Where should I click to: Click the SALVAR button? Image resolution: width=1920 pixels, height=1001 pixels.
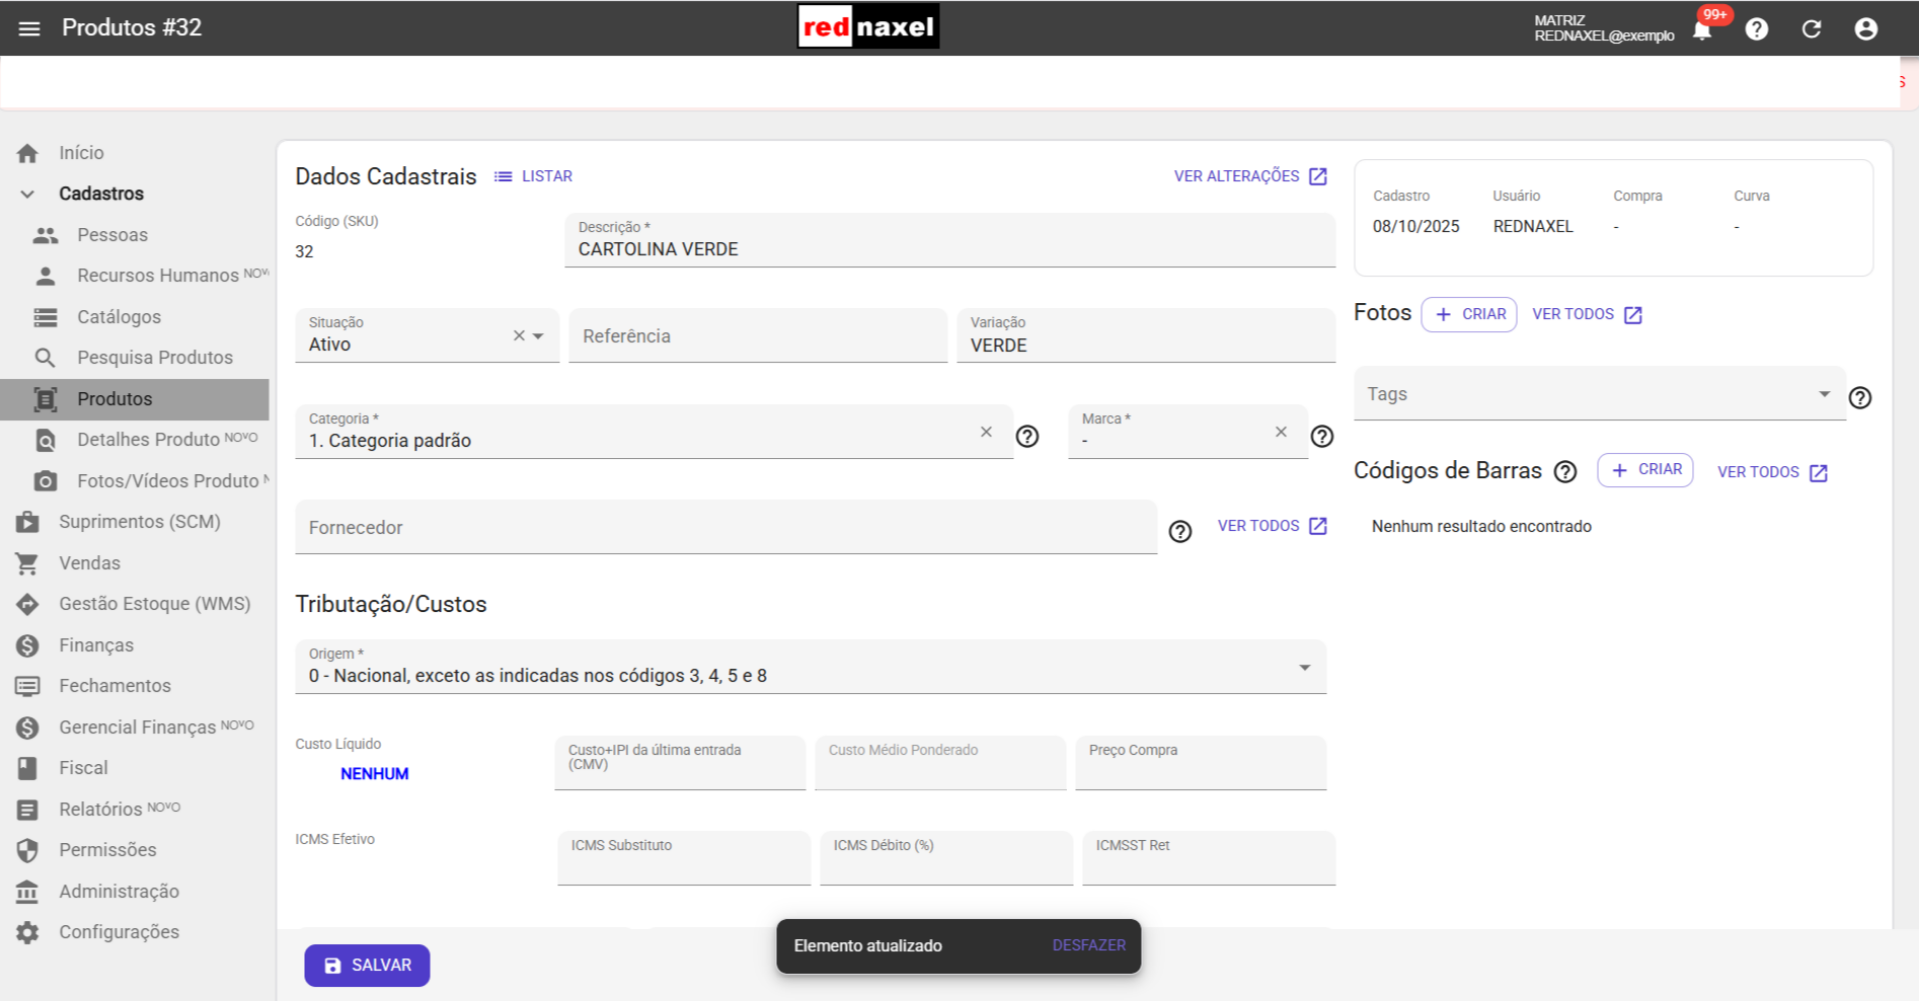tap(367, 966)
